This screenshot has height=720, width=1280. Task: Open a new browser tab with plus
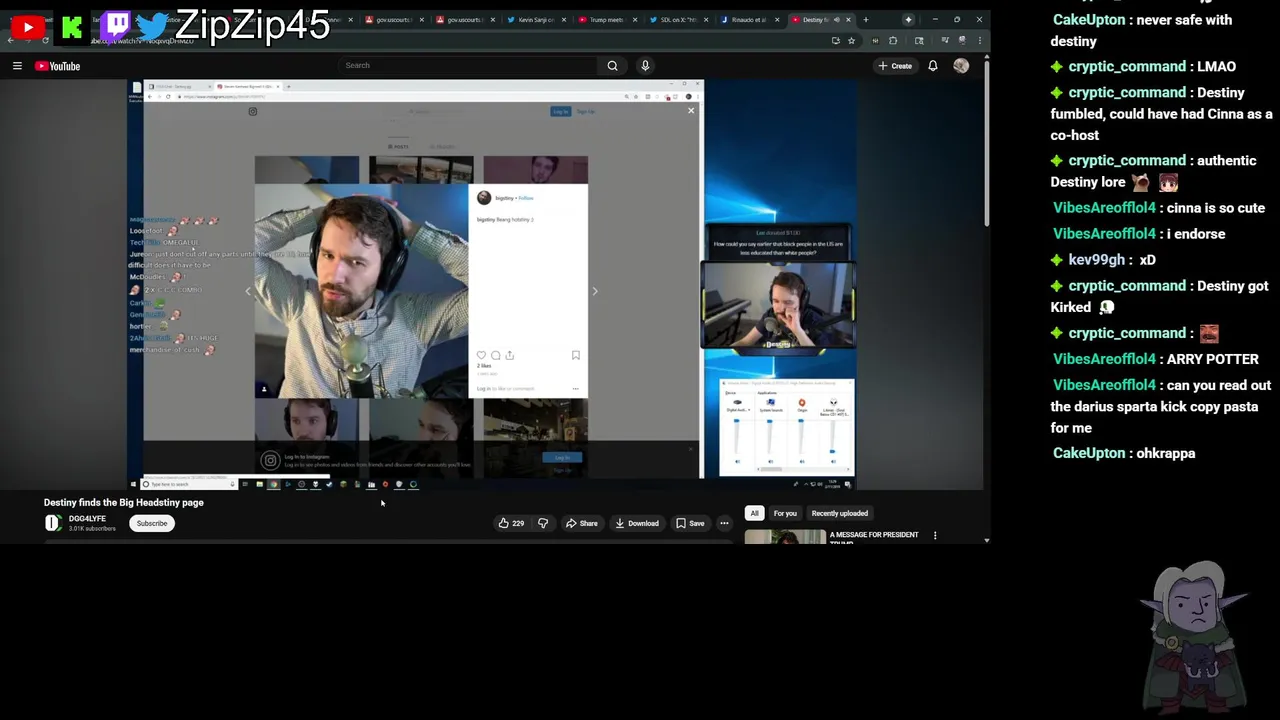(x=866, y=20)
